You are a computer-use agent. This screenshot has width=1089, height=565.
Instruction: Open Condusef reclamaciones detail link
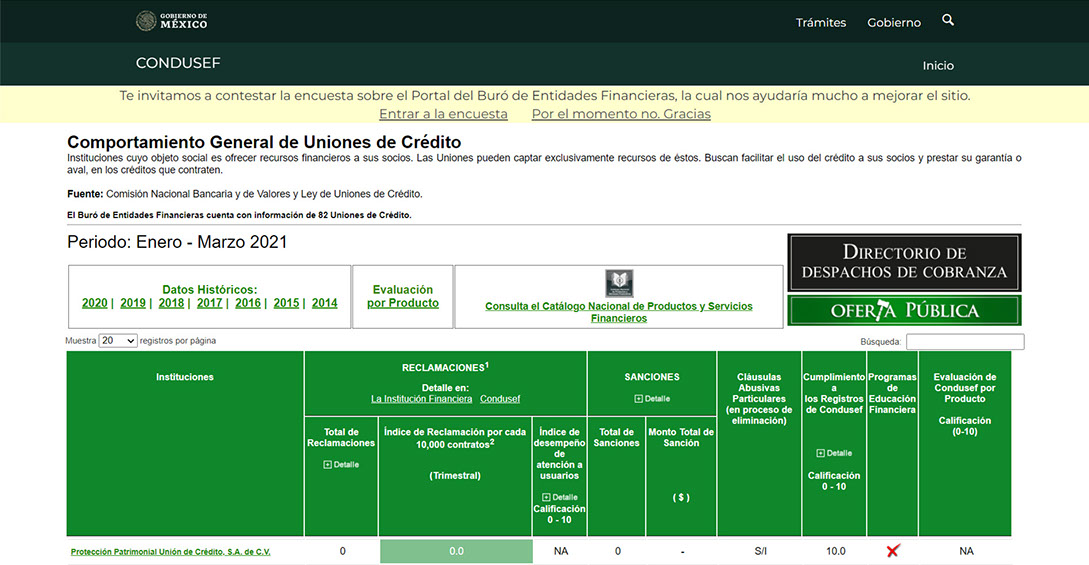pyautogui.click(x=500, y=399)
